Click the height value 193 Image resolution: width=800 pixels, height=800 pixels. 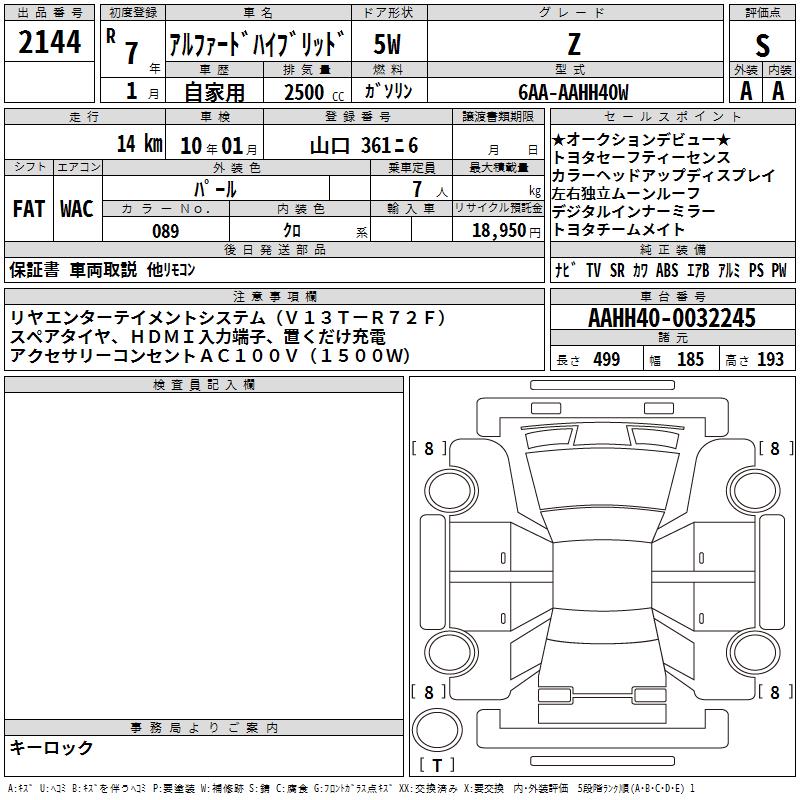[770, 359]
